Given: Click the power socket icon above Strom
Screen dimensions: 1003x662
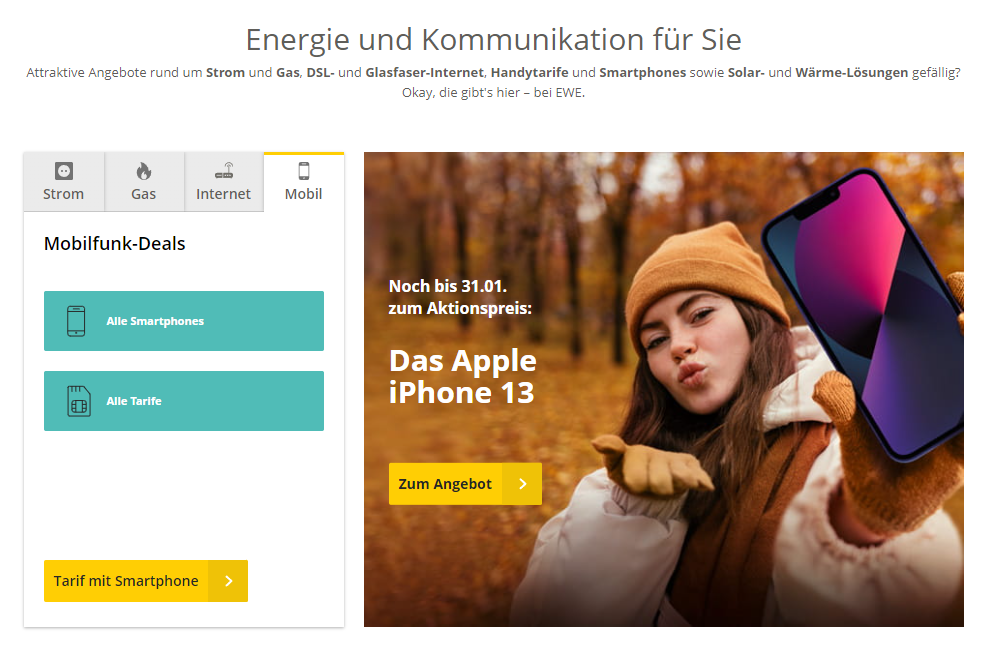Looking at the screenshot, I should [63, 171].
